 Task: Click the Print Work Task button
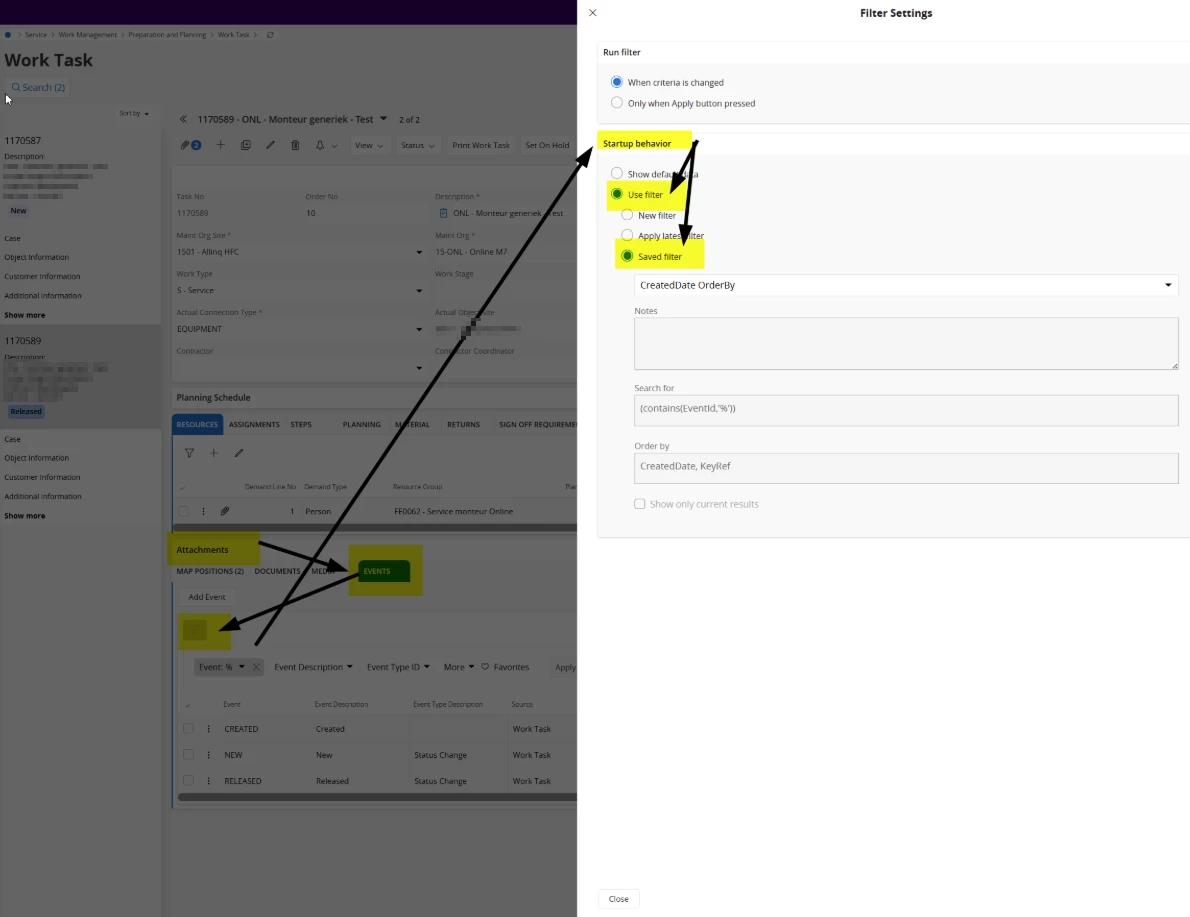(481, 145)
